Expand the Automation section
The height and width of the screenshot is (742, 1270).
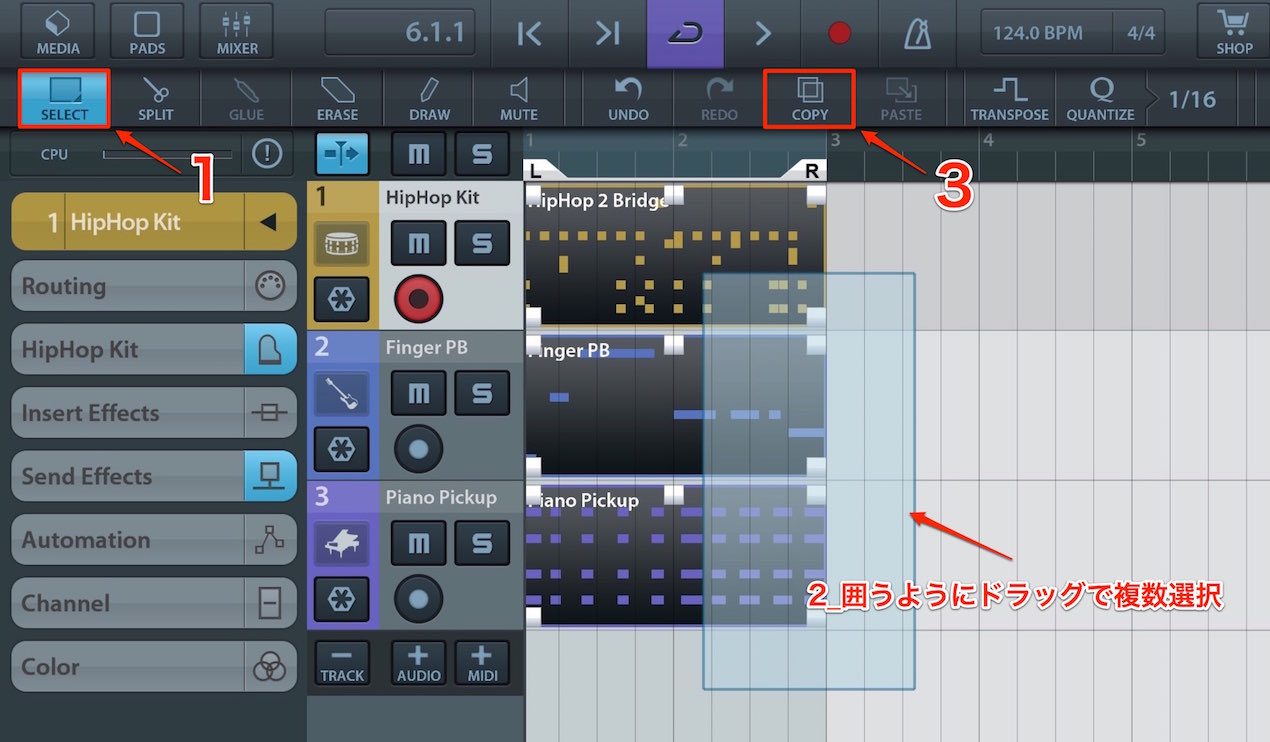[154, 540]
